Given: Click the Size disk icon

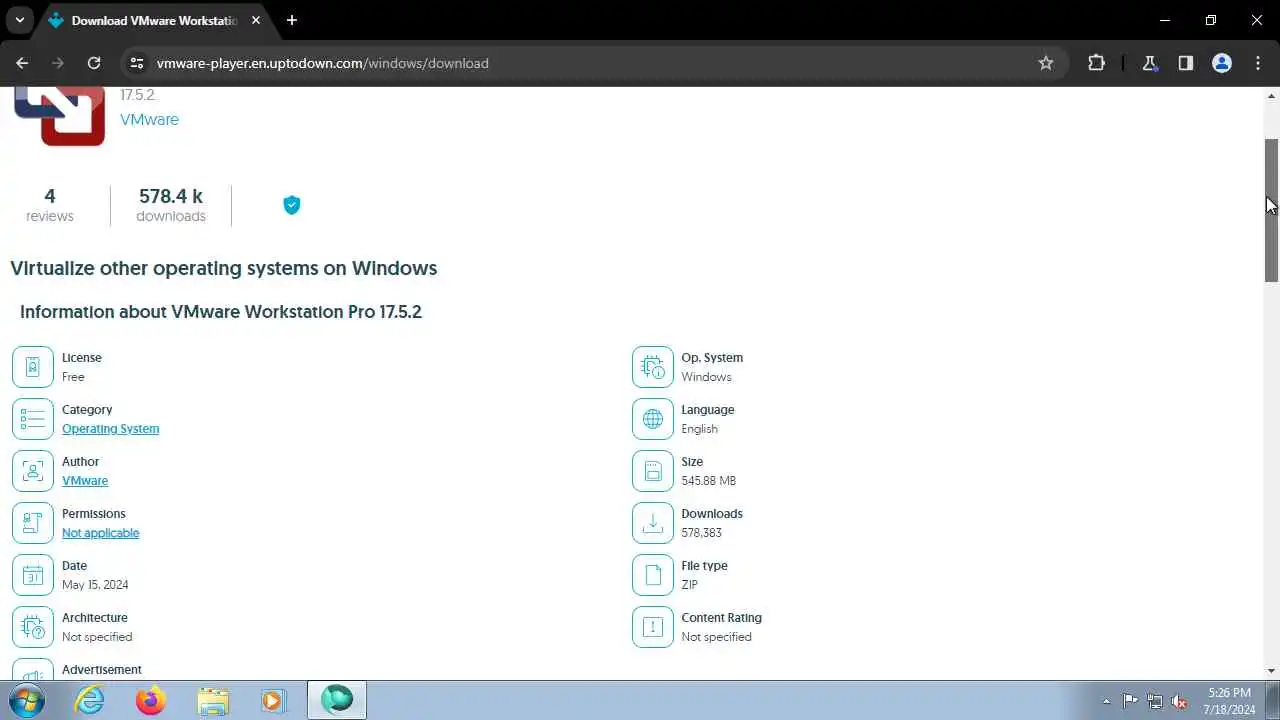Looking at the screenshot, I should click(653, 471).
